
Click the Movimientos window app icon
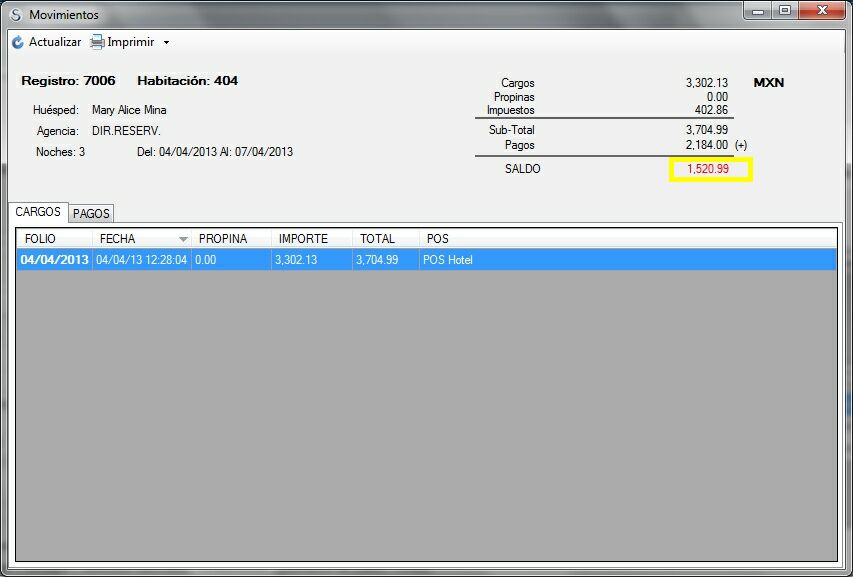point(16,15)
